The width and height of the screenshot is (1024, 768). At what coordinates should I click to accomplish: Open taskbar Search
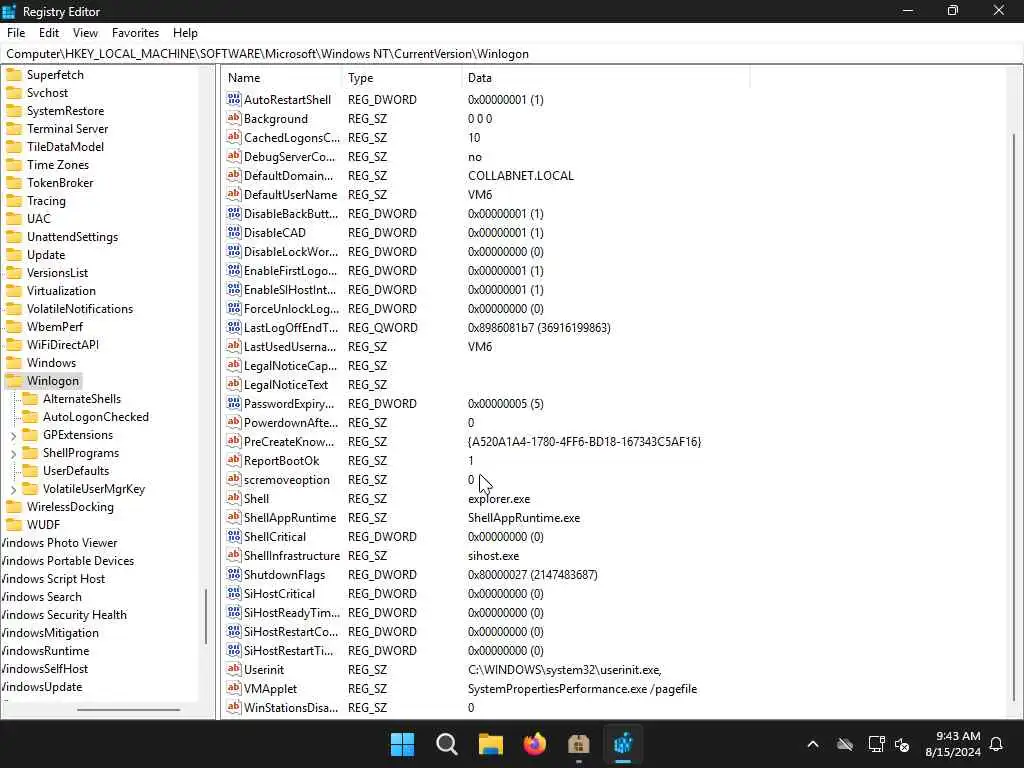[447, 744]
